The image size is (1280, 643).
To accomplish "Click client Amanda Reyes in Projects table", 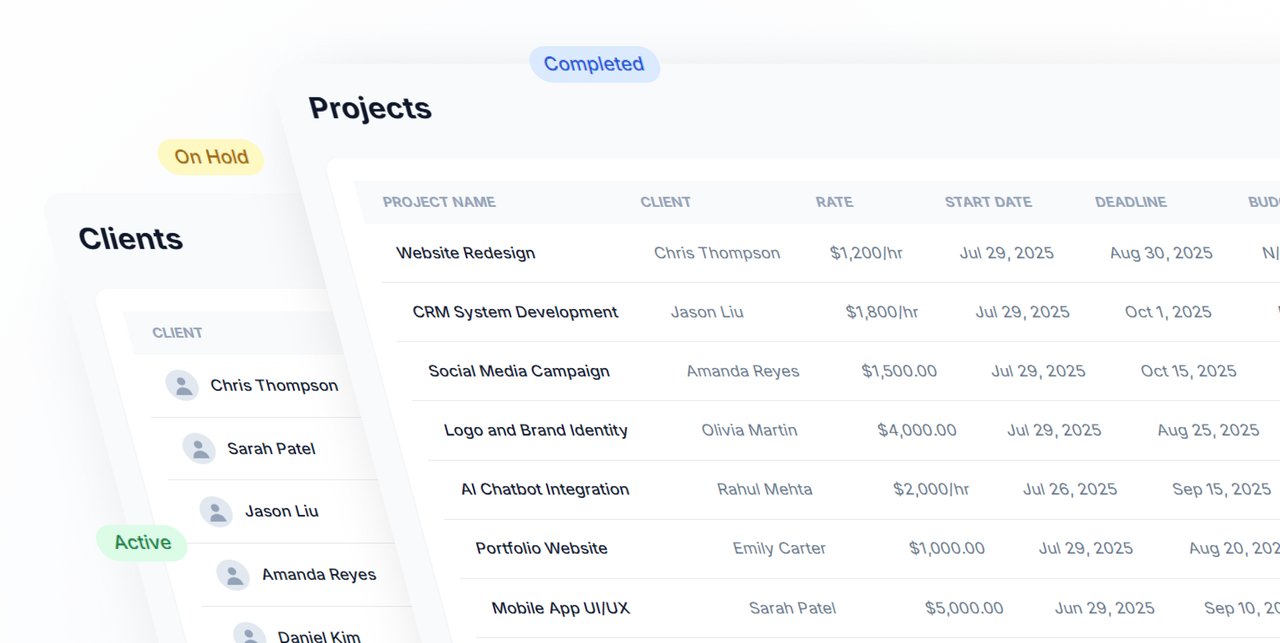I will pos(743,371).
